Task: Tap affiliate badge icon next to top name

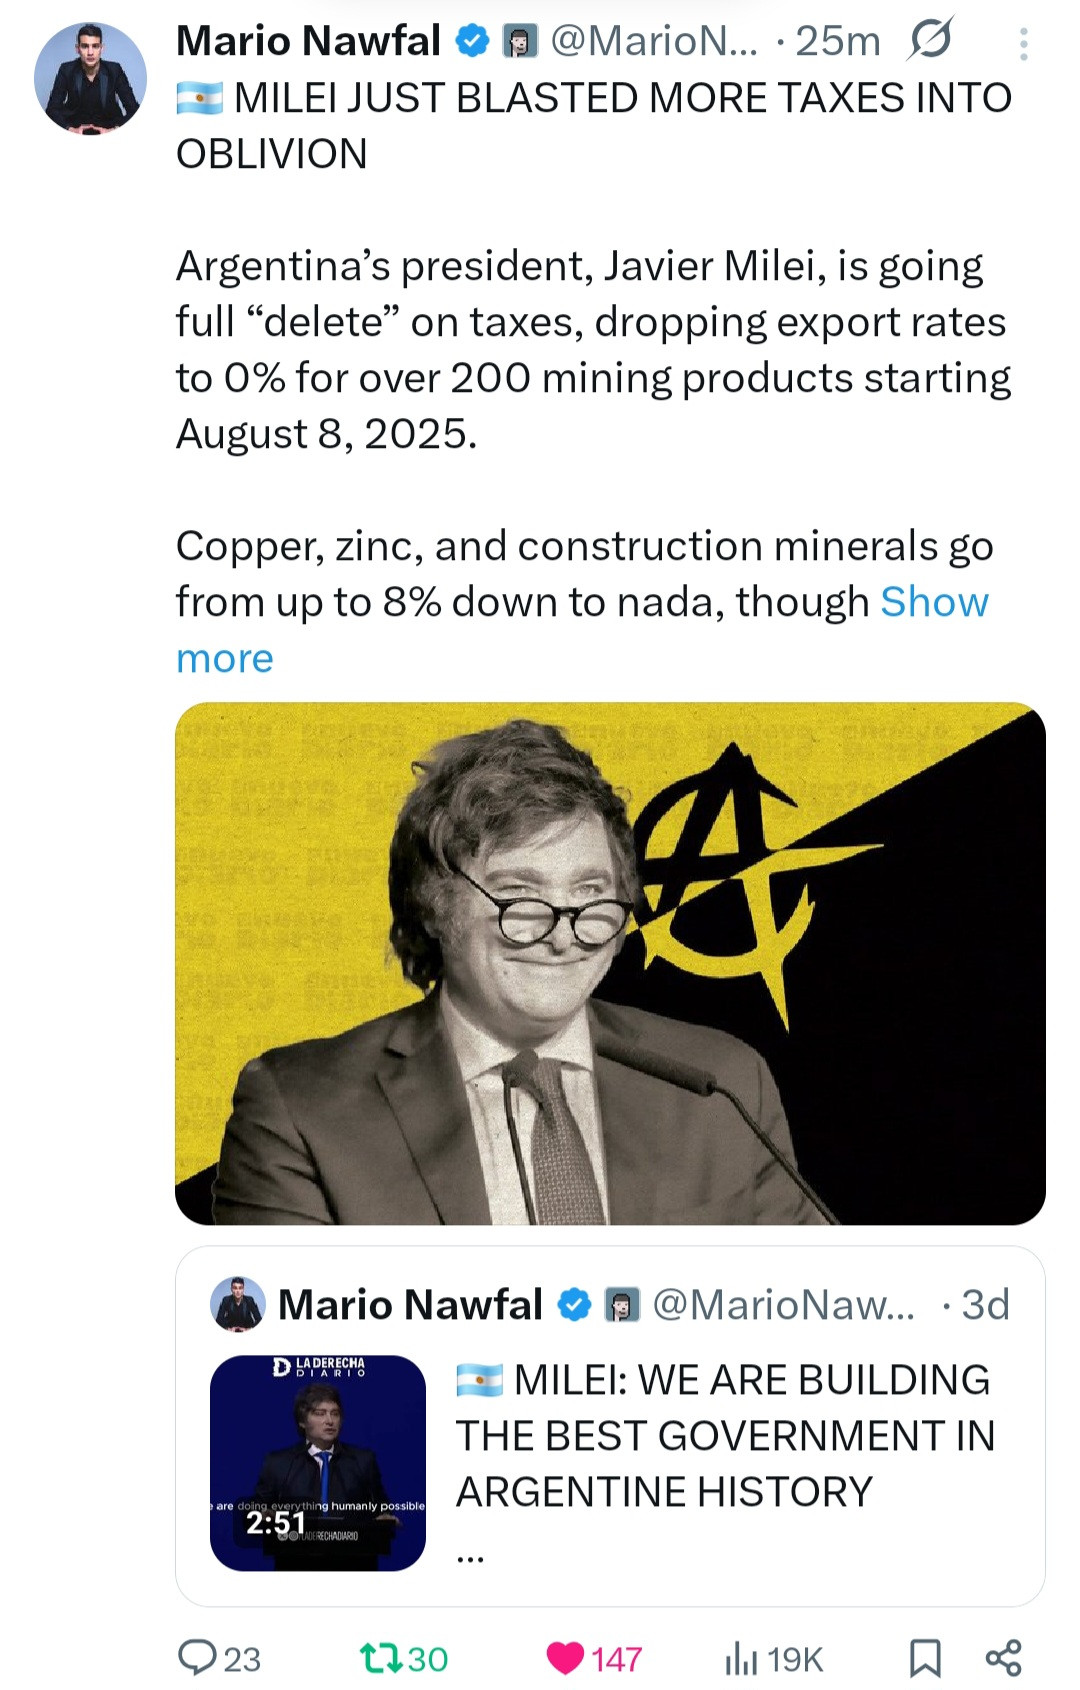Action: (x=519, y=42)
